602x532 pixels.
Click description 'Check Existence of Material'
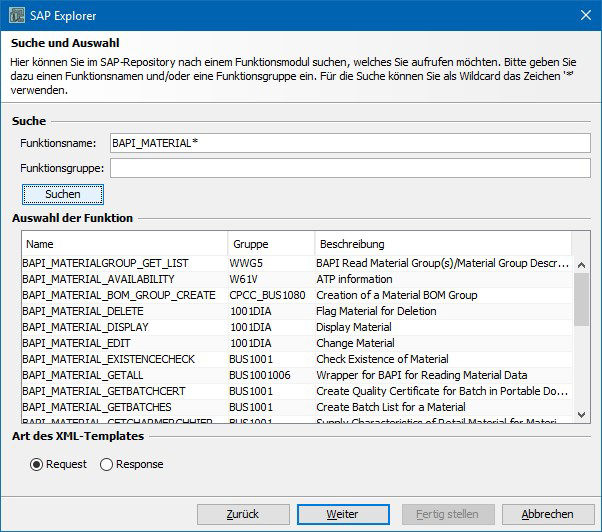pyautogui.click(x=382, y=359)
